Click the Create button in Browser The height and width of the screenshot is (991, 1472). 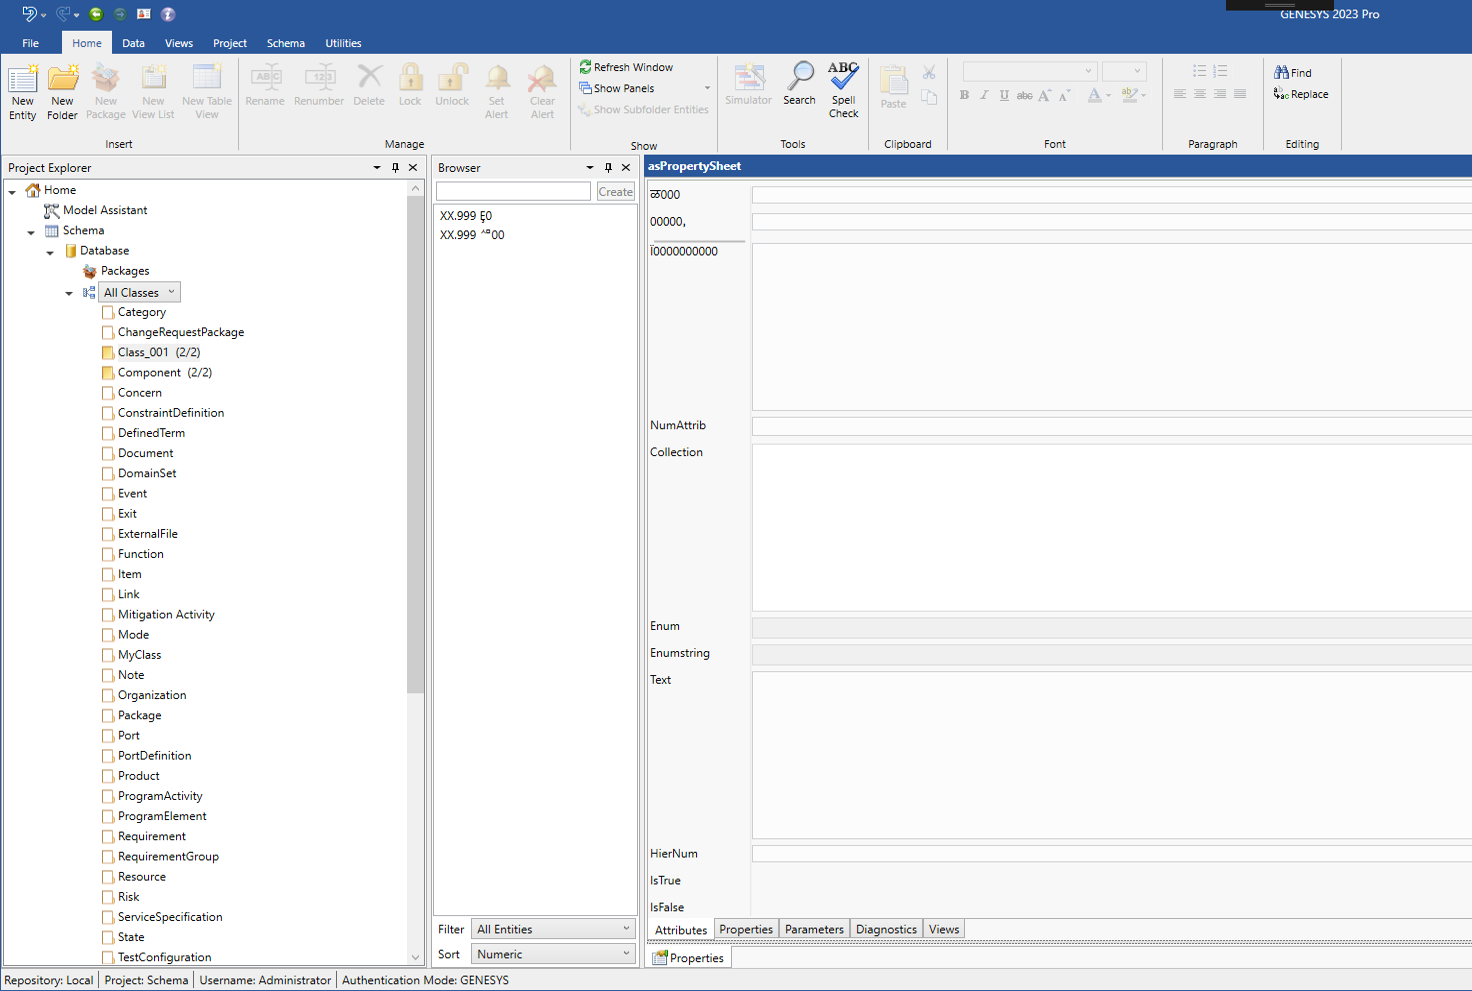tap(615, 192)
